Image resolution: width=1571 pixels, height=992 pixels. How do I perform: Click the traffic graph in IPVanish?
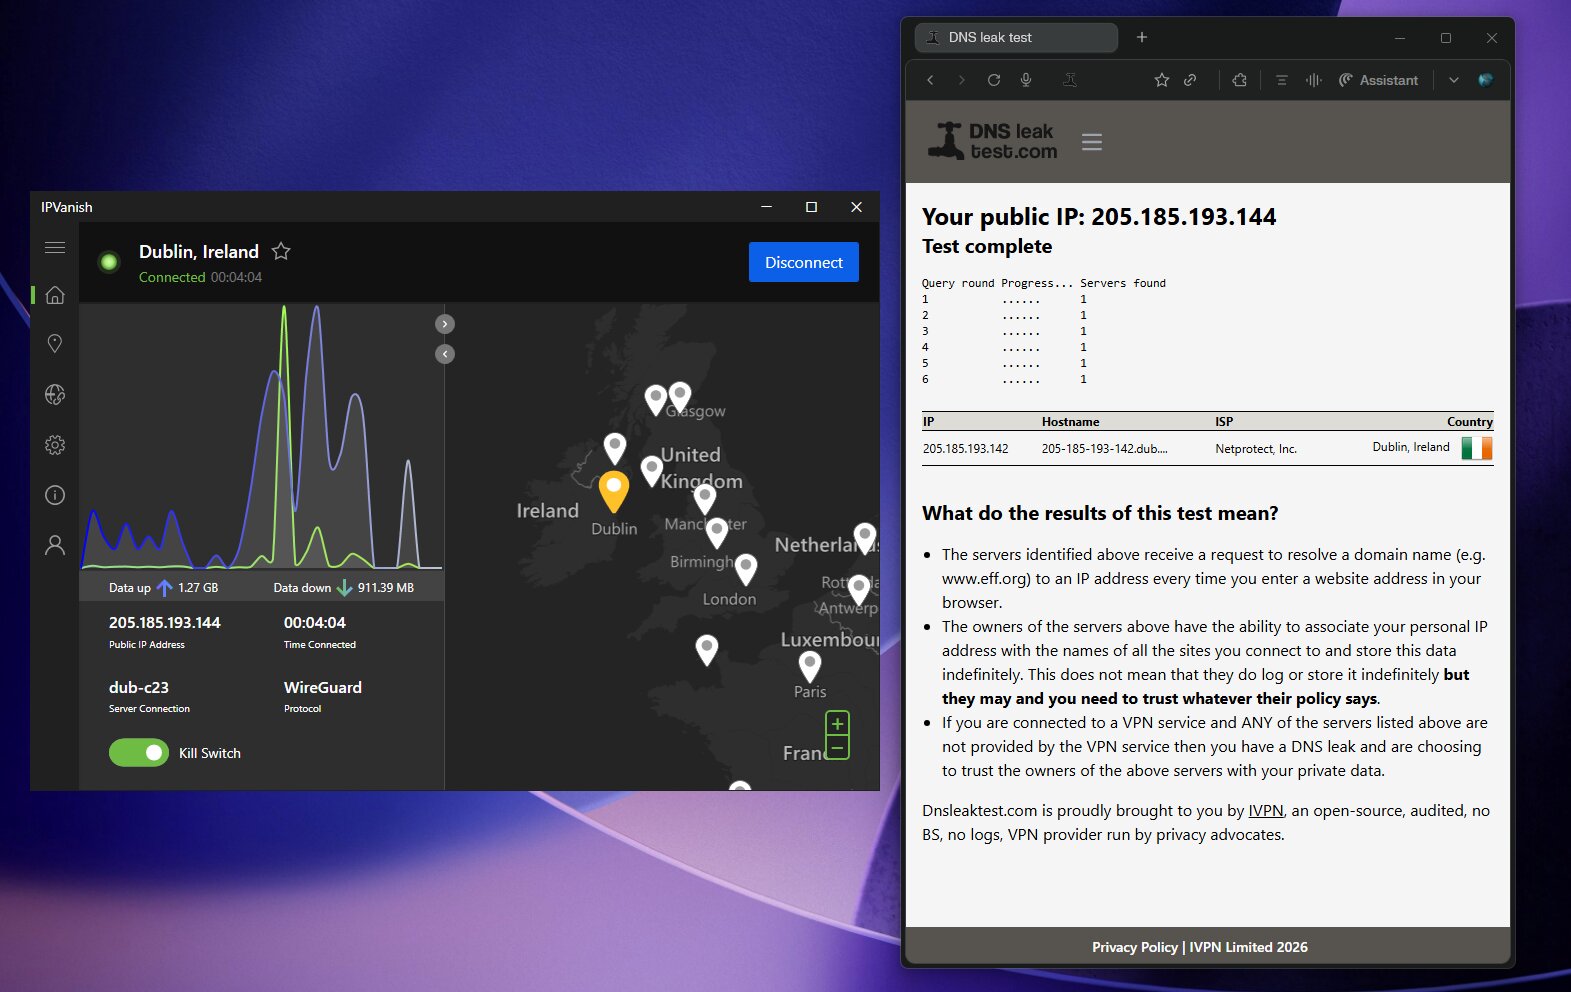(262, 438)
